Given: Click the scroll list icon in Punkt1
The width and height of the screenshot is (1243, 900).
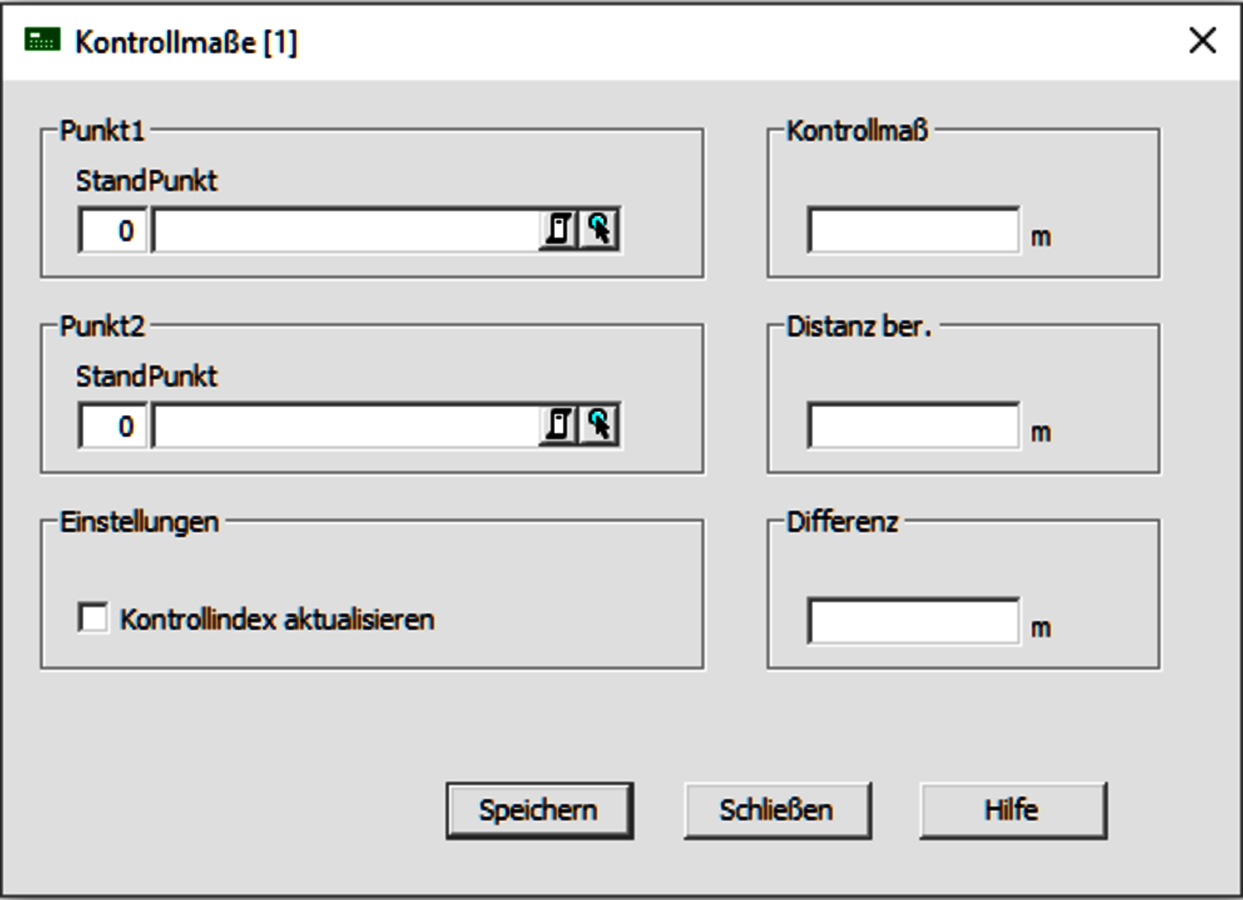Looking at the screenshot, I should tap(559, 230).
